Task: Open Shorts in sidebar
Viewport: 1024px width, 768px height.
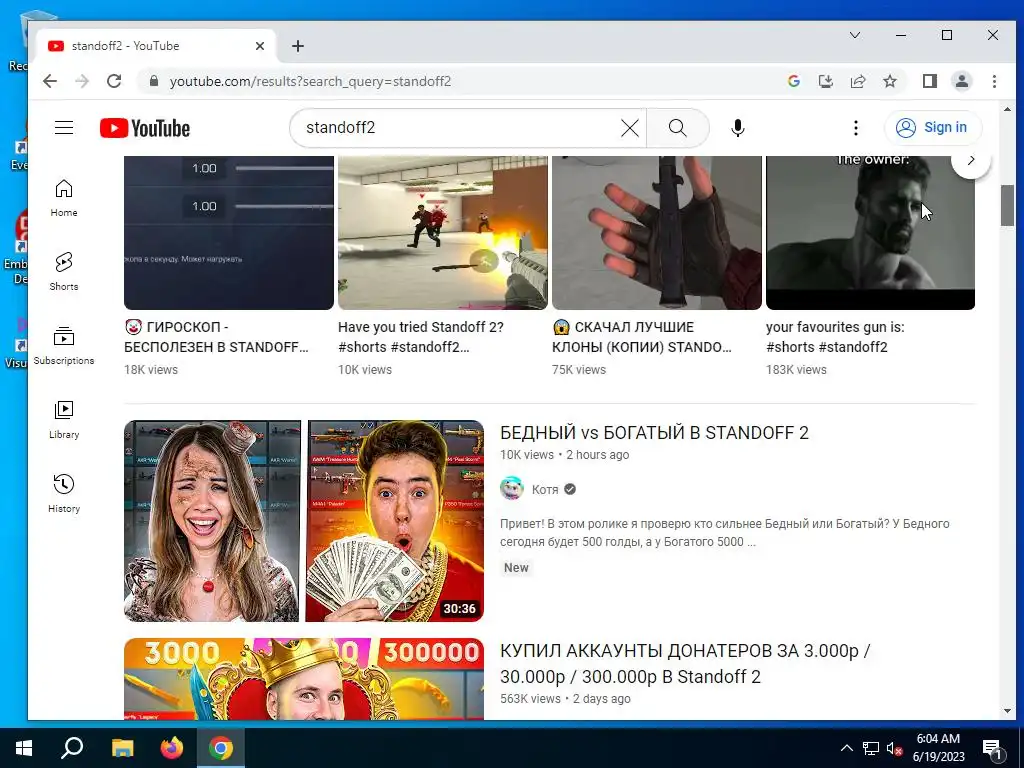Action: tap(63, 272)
